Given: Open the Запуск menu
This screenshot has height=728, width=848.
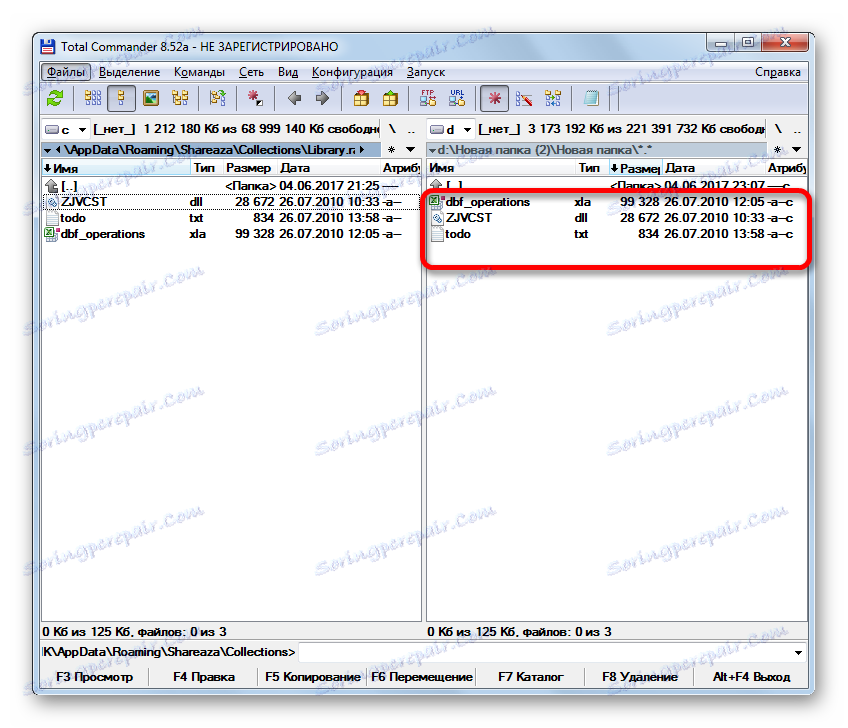Looking at the screenshot, I should (426, 72).
